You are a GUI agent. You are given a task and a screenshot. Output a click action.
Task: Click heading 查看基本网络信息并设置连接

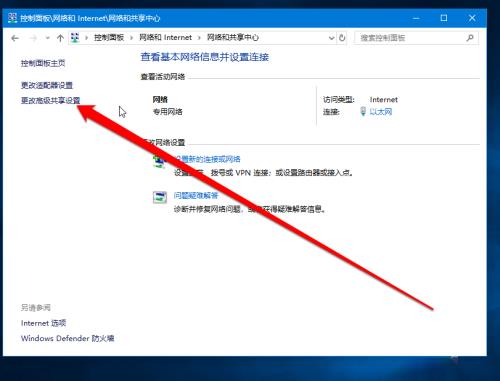click(x=204, y=57)
